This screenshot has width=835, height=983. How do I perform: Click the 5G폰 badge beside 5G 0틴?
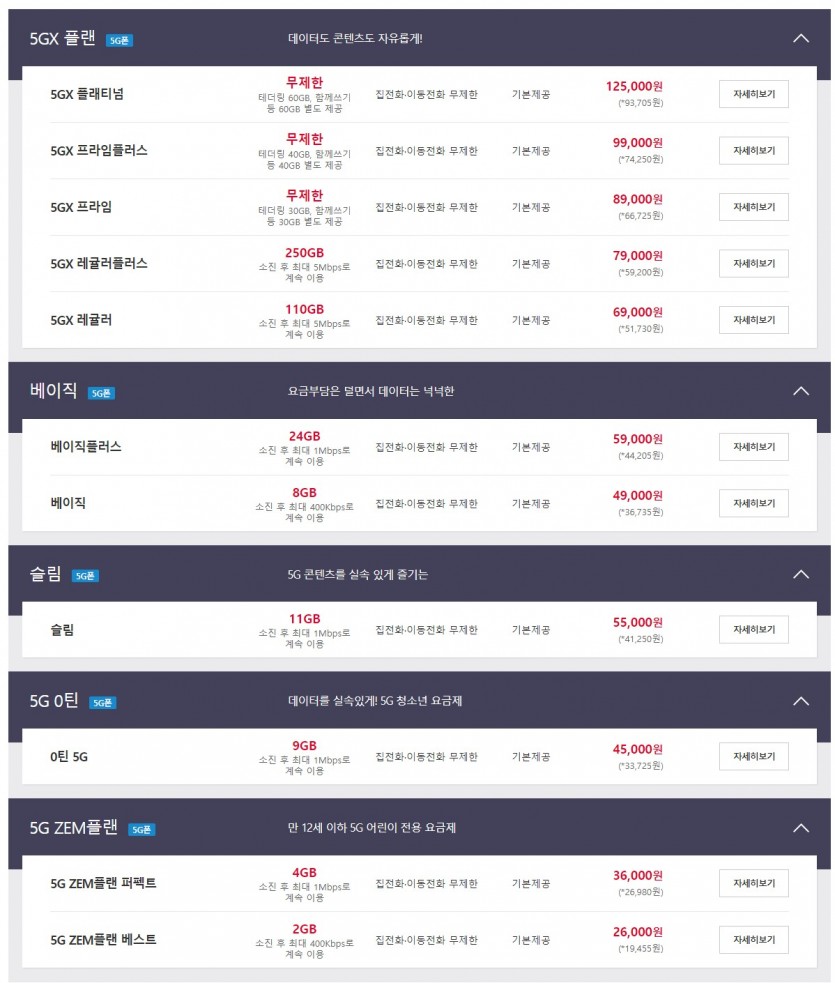click(102, 703)
